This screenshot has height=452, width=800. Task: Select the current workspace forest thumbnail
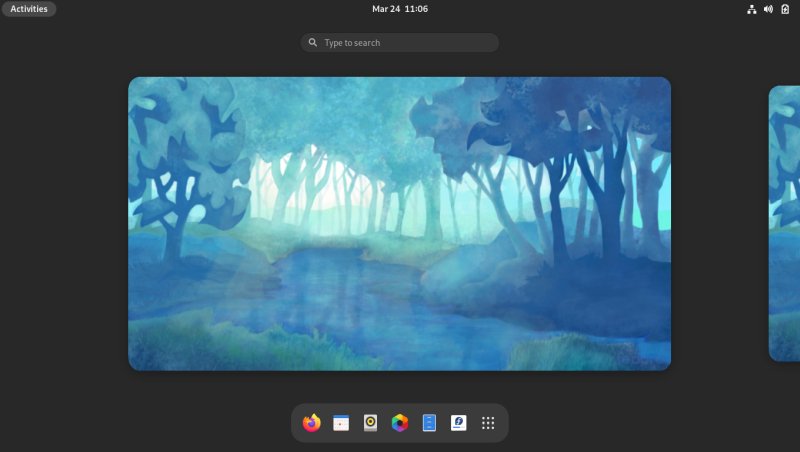point(399,223)
